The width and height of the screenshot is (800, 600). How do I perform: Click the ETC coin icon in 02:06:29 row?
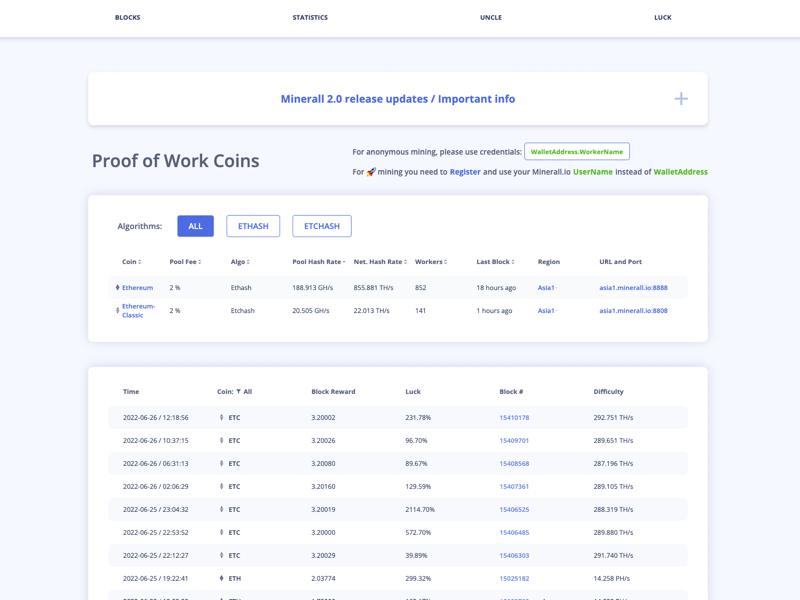pyautogui.click(x=221, y=486)
